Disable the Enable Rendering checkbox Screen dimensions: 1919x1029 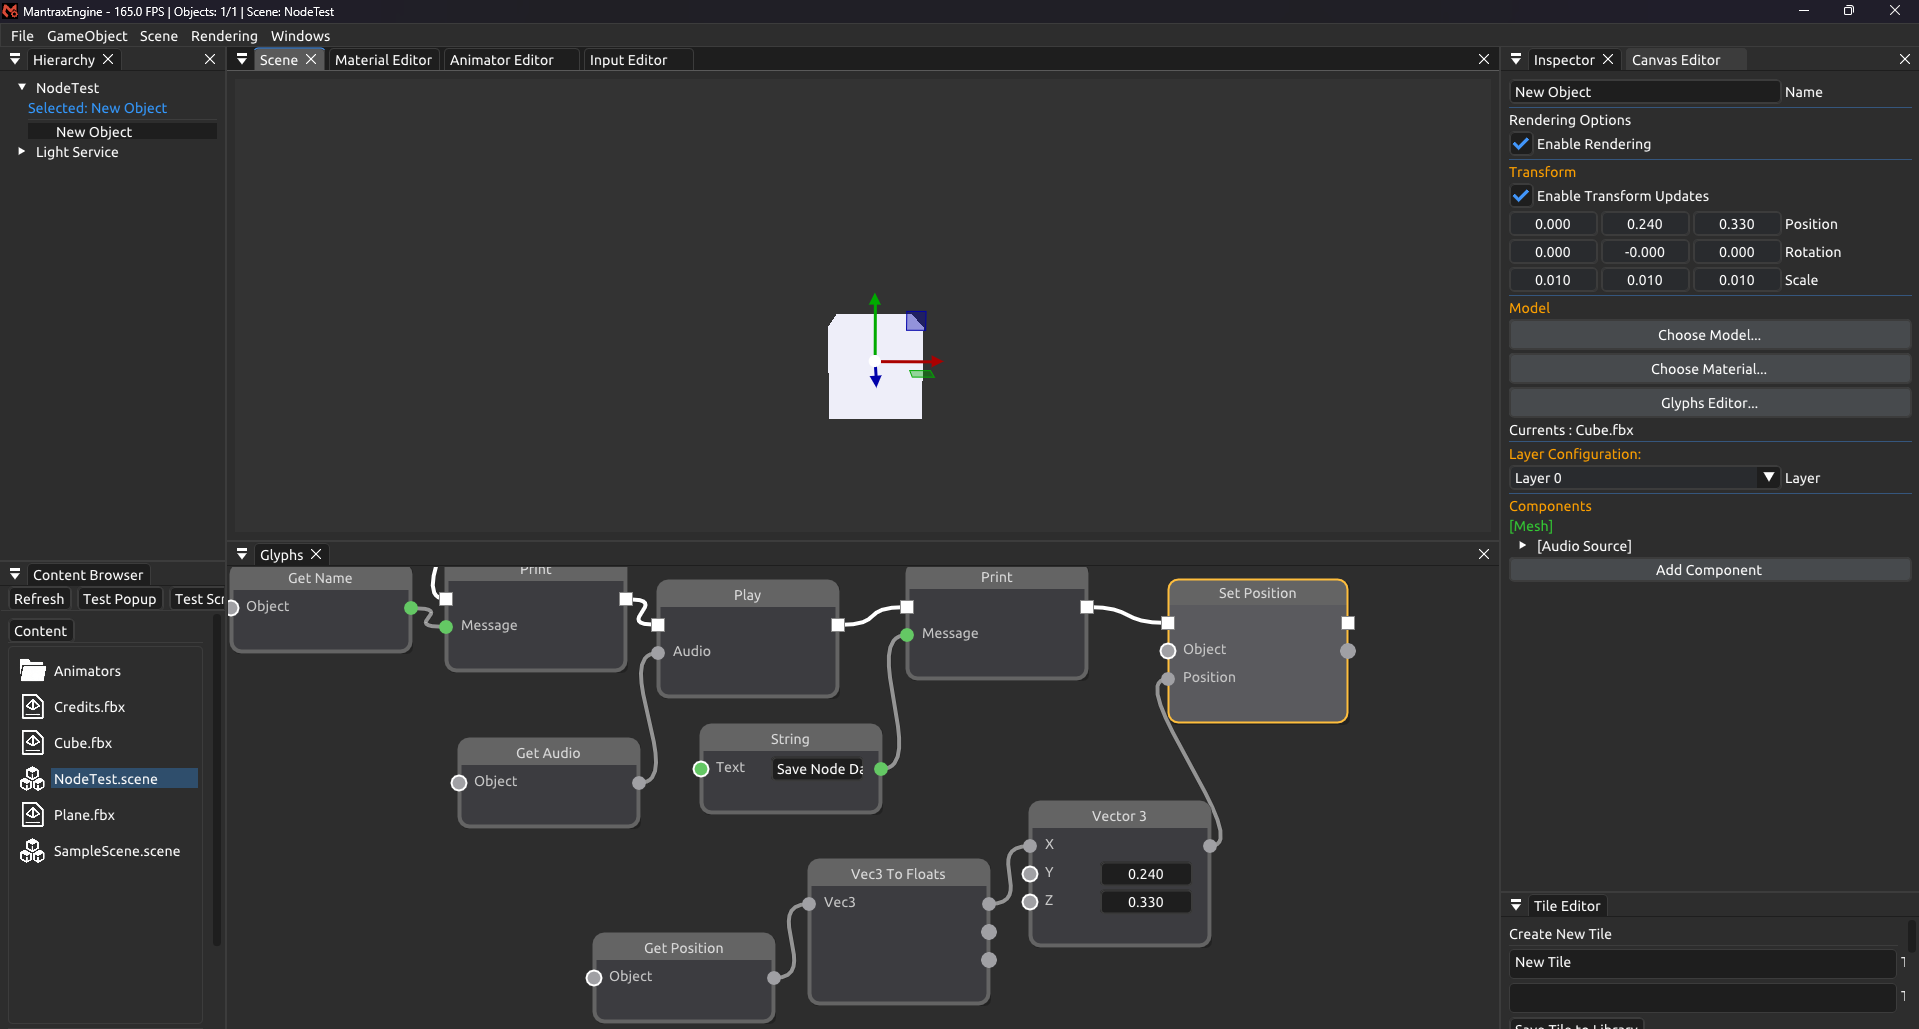(x=1521, y=144)
